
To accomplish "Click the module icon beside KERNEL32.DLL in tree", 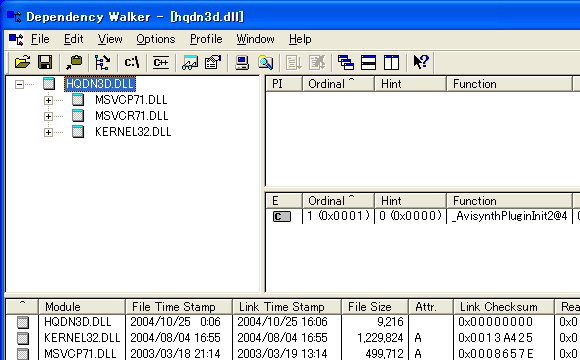I will (x=78, y=131).
